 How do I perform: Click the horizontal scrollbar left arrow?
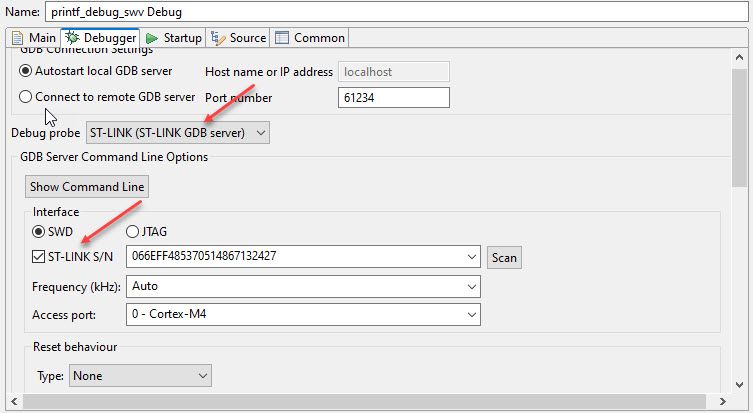tap(14, 401)
